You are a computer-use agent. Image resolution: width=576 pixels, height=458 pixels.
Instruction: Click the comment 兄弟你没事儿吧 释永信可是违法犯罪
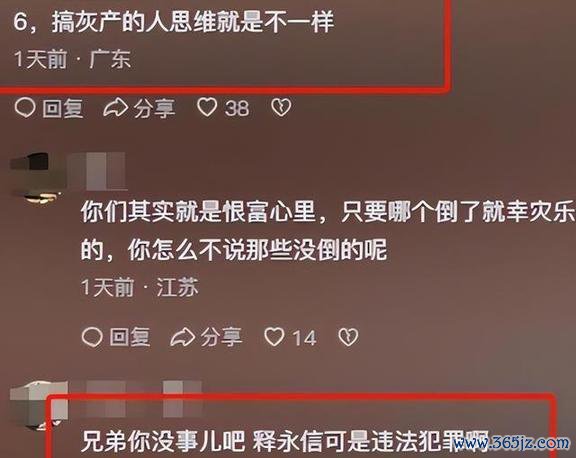pos(285,441)
